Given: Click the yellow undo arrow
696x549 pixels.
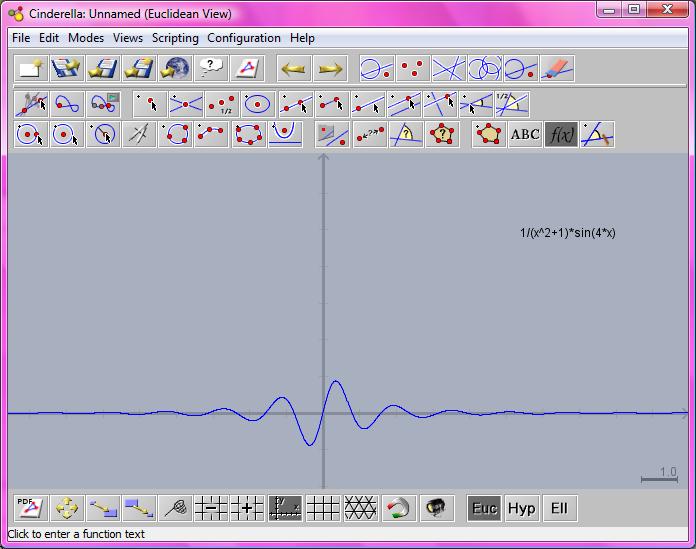Looking at the screenshot, I should tap(293, 69).
